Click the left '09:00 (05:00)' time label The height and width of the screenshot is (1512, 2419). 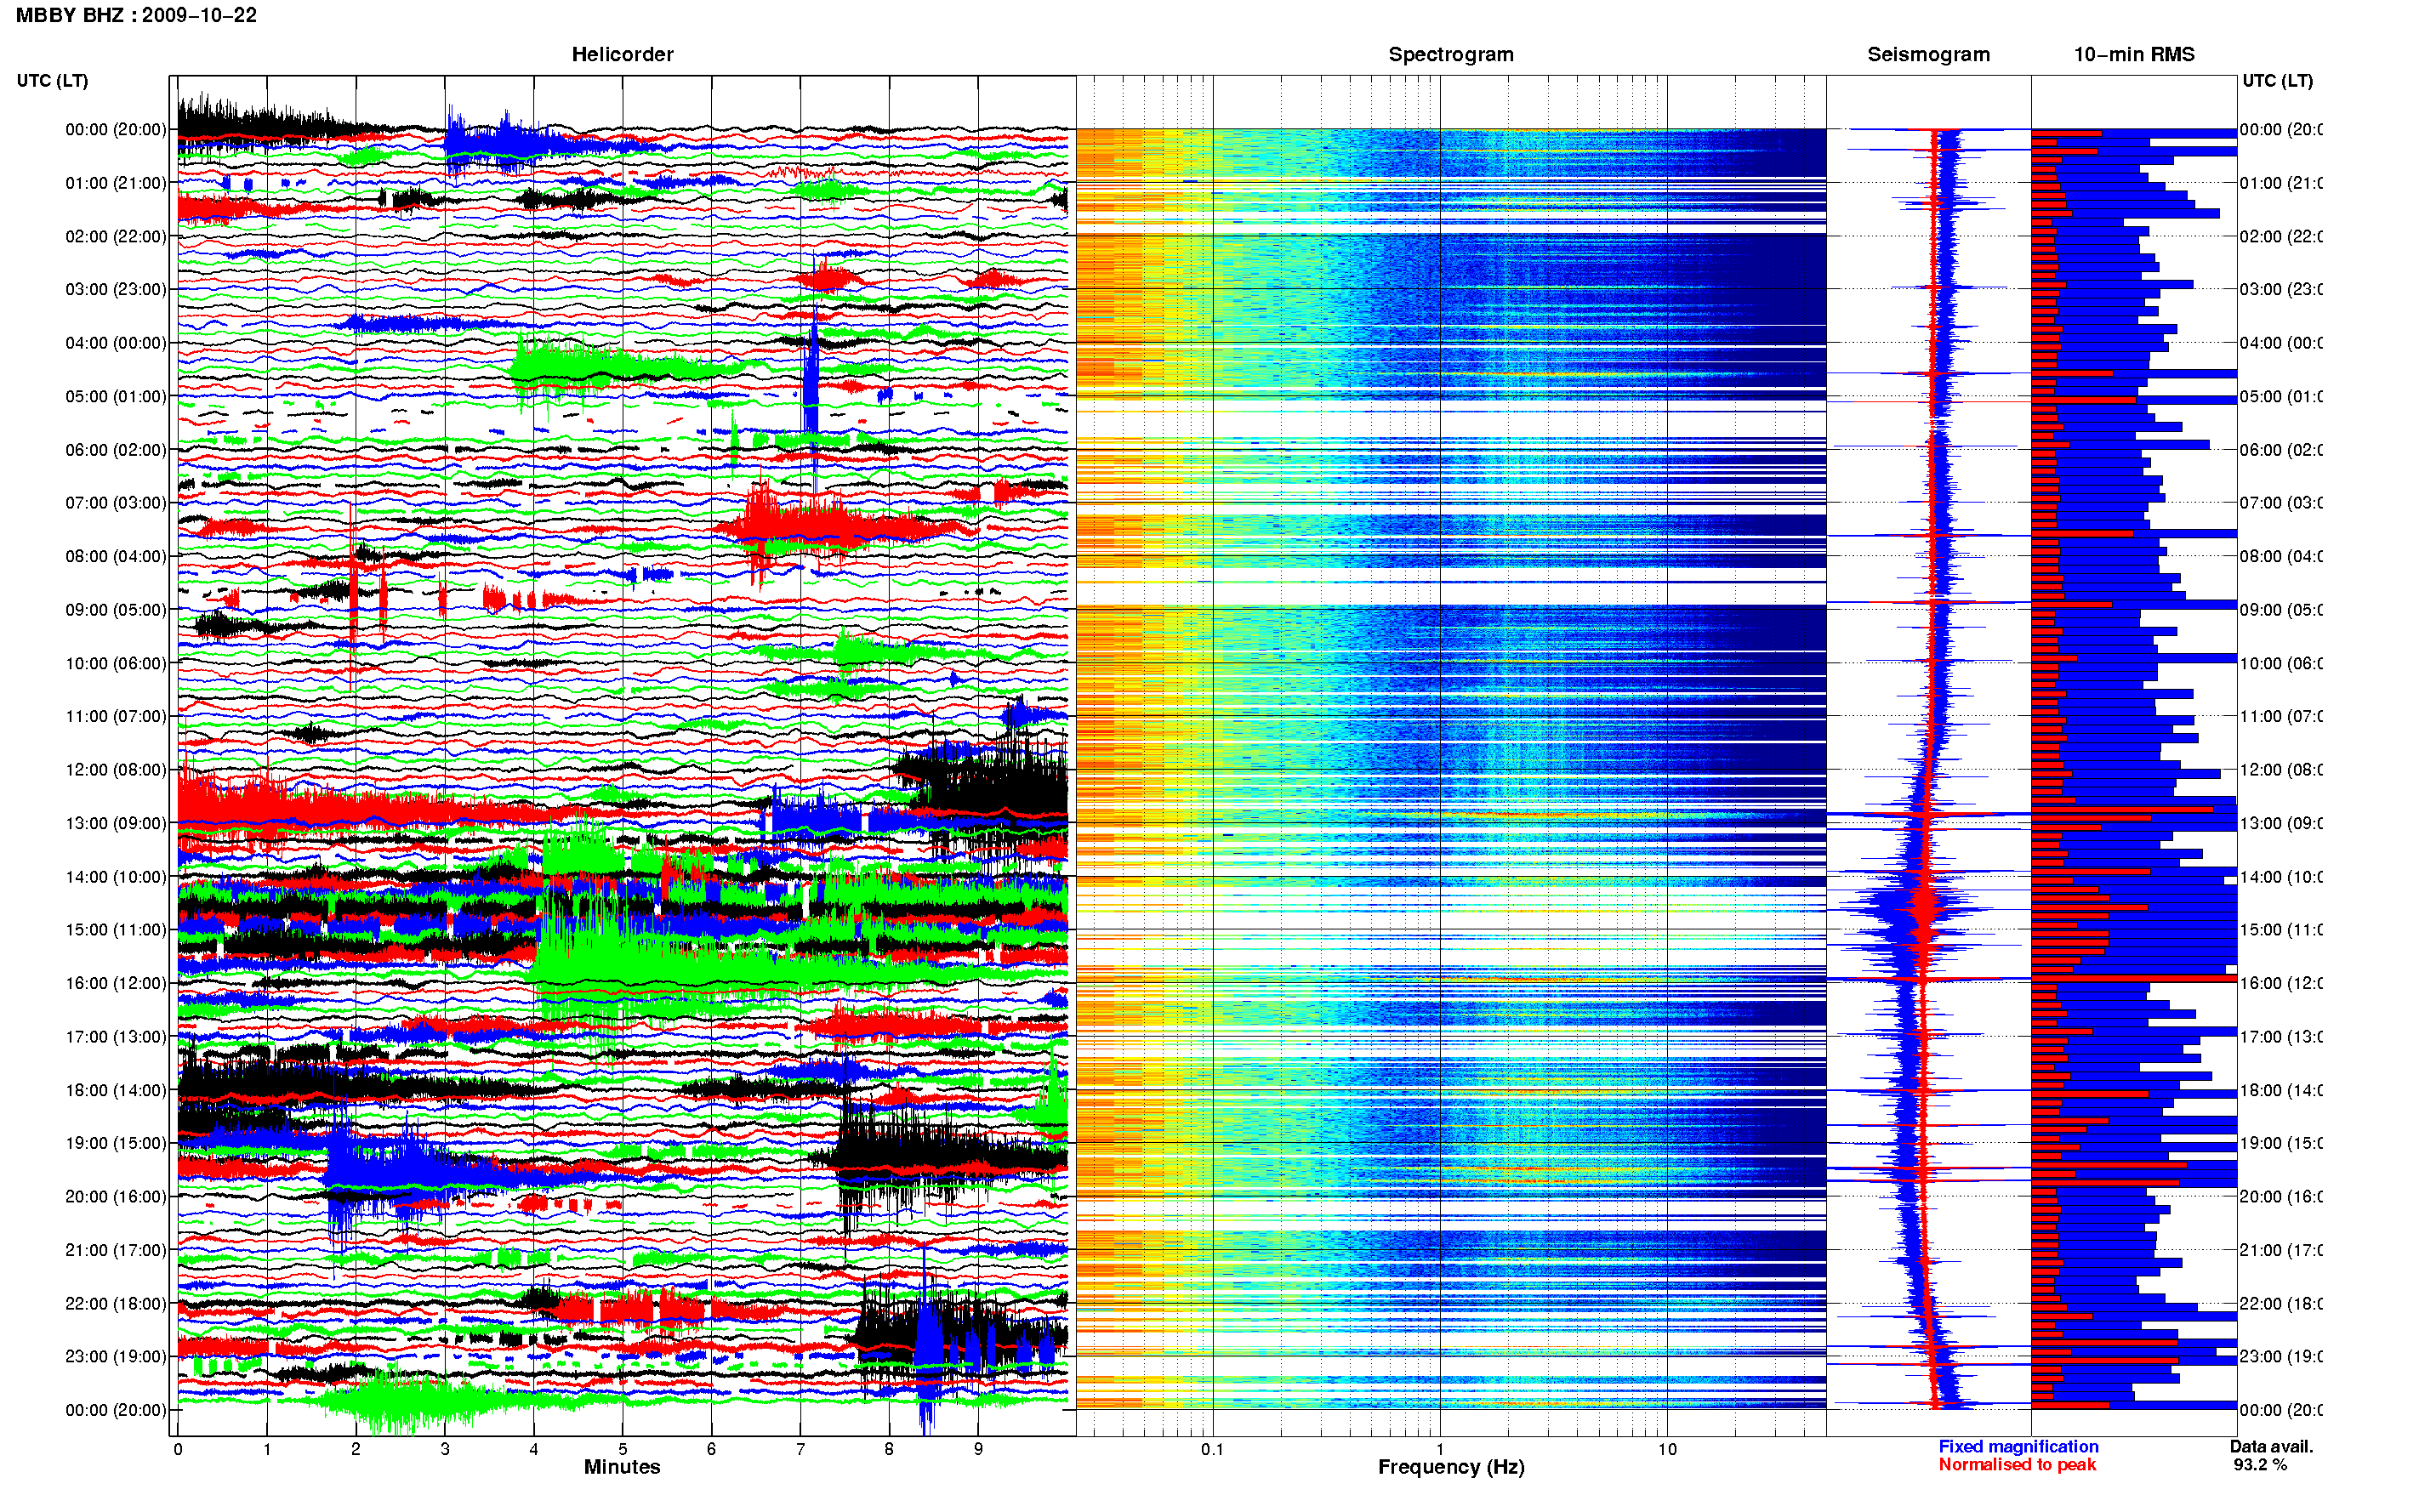pos(116,610)
